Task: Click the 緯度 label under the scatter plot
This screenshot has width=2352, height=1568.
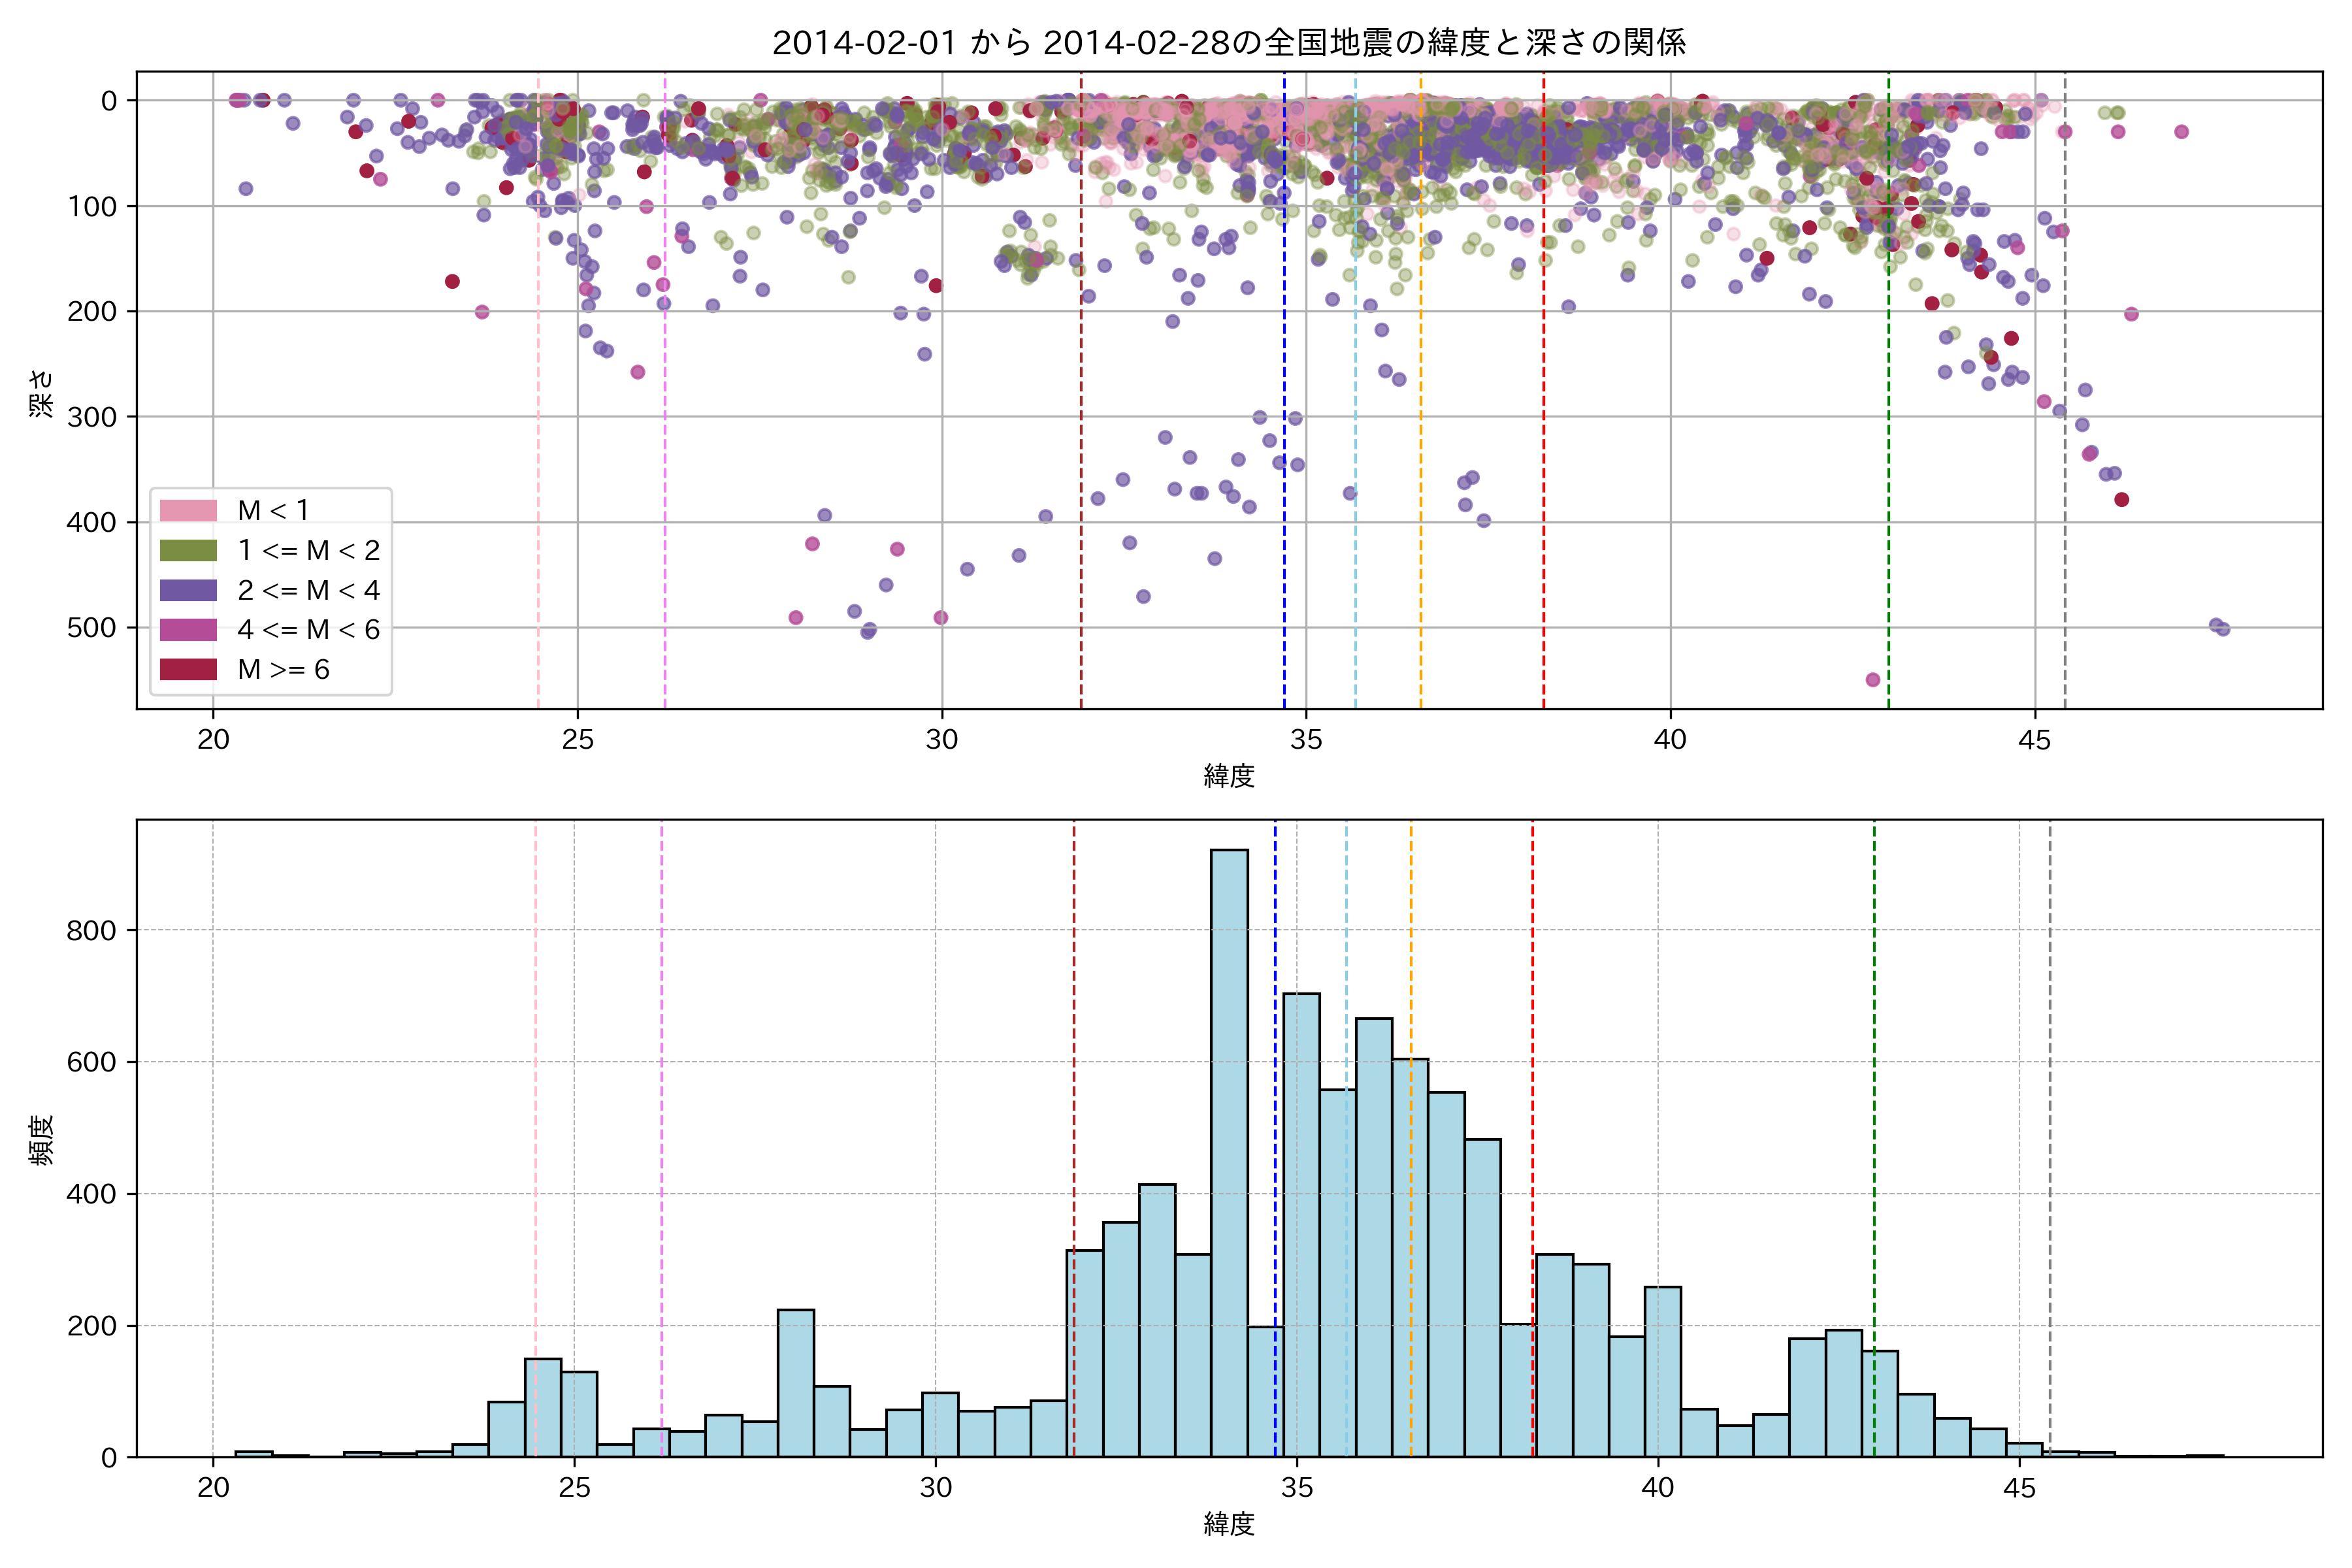Action: tap(1229, 775)
